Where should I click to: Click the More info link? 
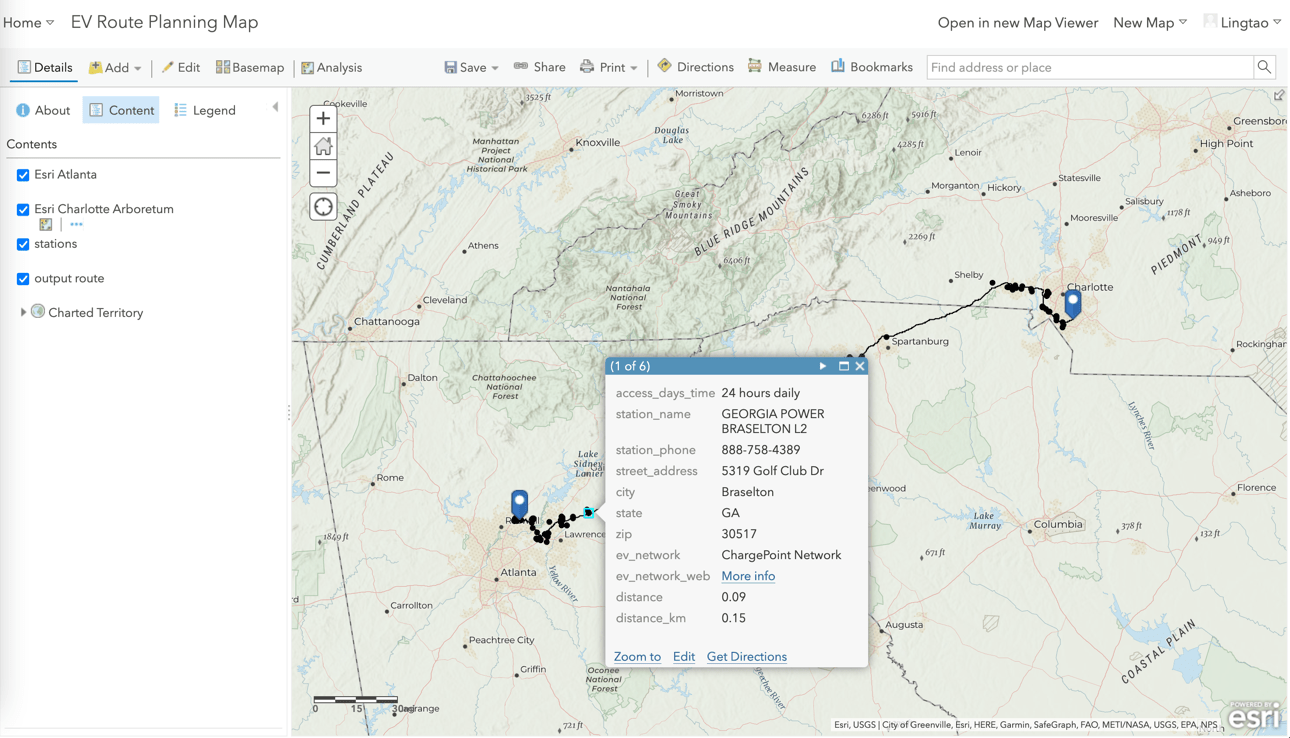click(x=748, y=576)
